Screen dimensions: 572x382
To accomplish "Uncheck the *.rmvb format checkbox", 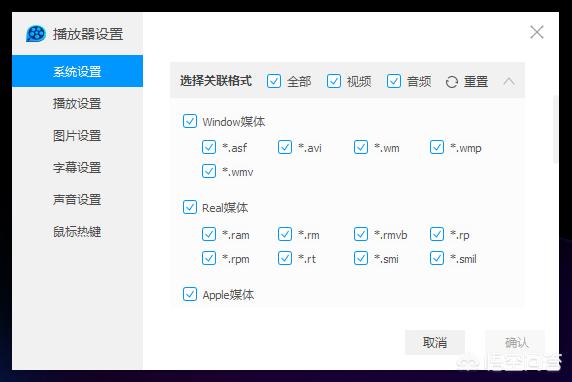I will click(361, 234).
